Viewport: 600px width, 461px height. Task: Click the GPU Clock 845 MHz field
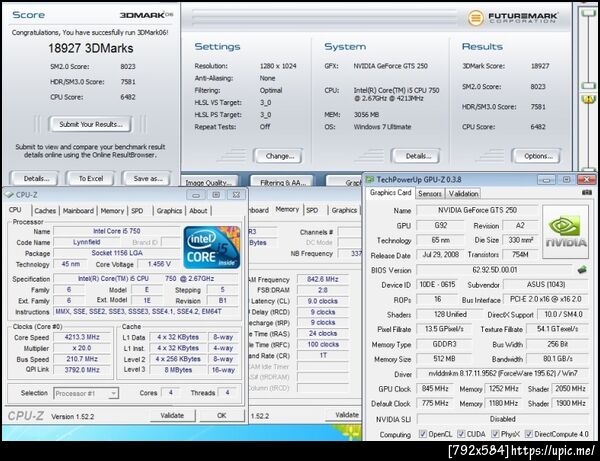click(435, 389)
